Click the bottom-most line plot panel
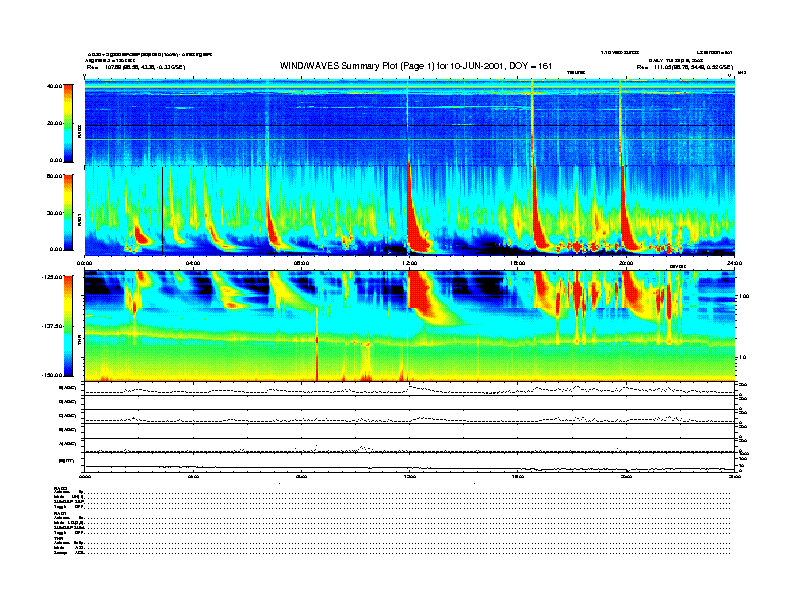The image size is (792, 612). (x=409, y=462)
